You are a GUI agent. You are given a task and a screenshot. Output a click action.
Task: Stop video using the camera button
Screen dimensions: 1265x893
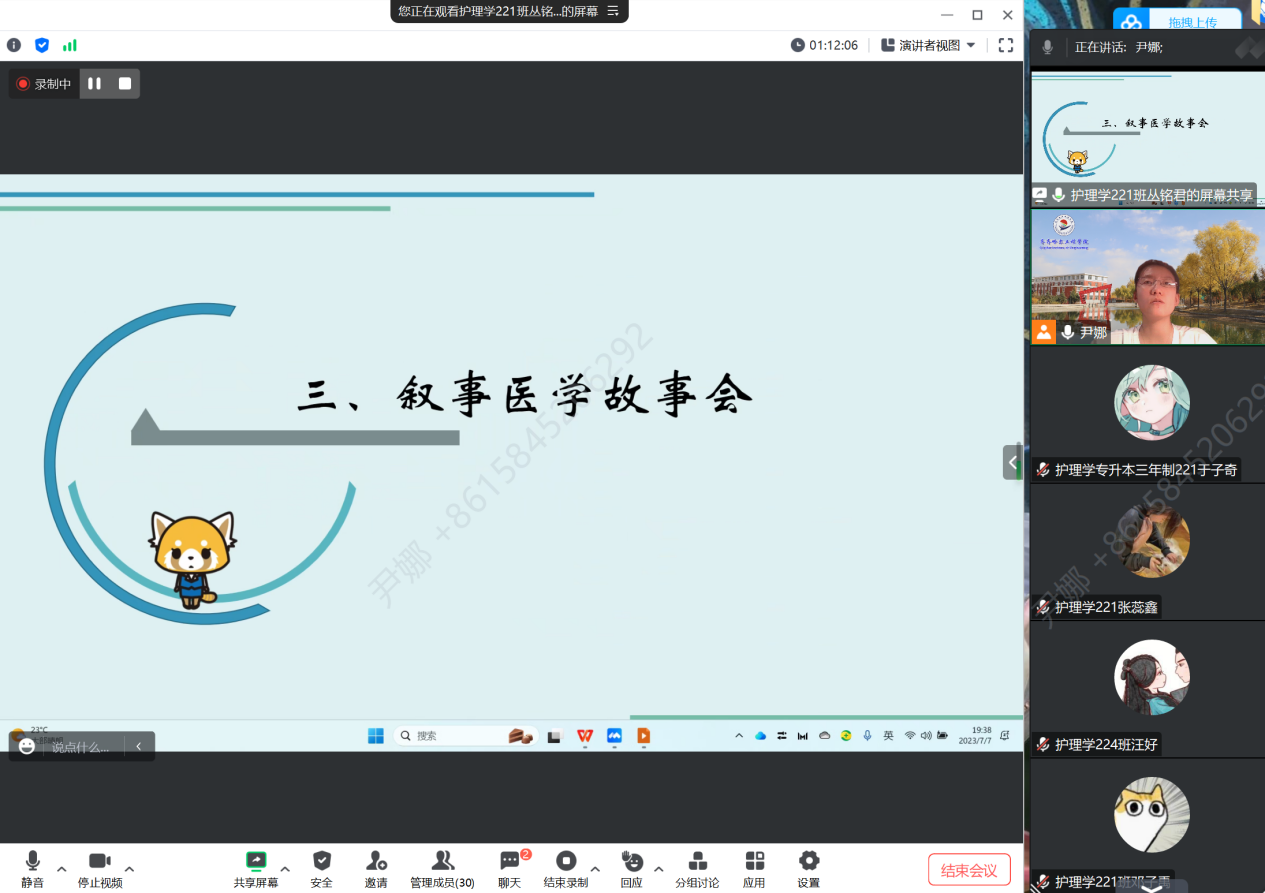coord(99,862)
